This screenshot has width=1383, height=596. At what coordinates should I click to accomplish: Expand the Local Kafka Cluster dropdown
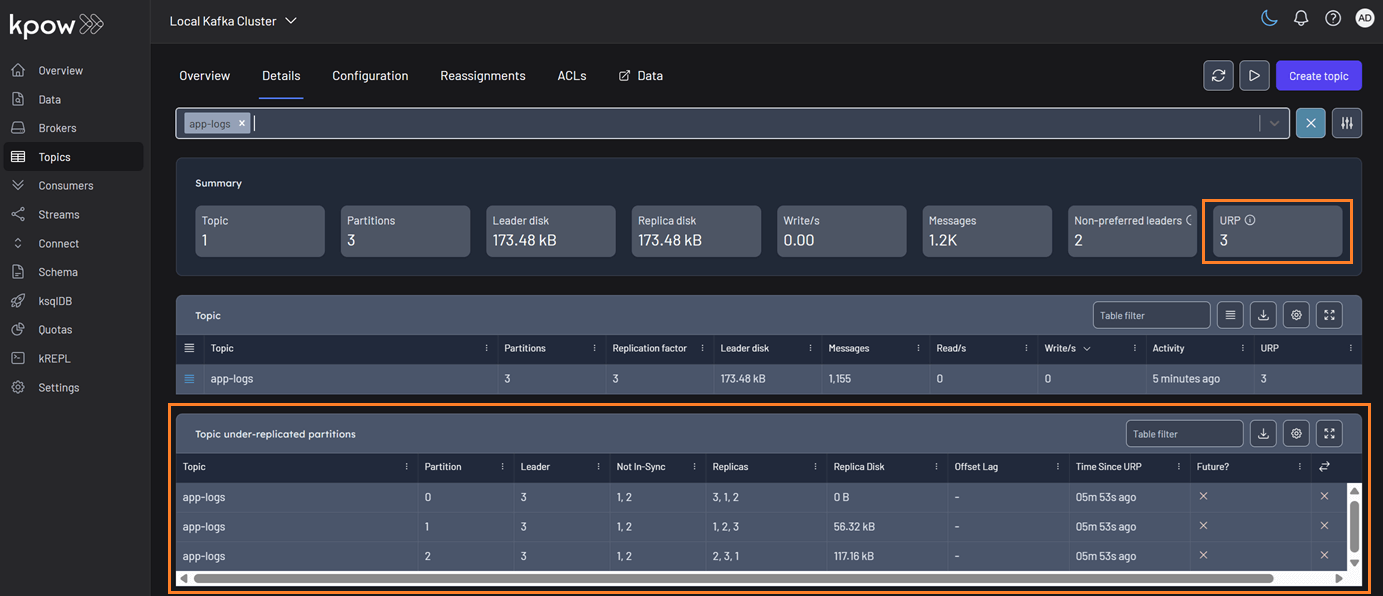pos(291,21)
